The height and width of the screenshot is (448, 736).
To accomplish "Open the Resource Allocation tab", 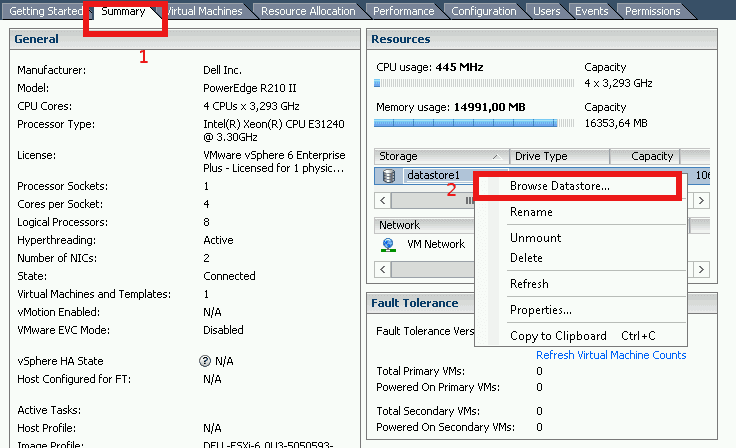I will 307,12.
